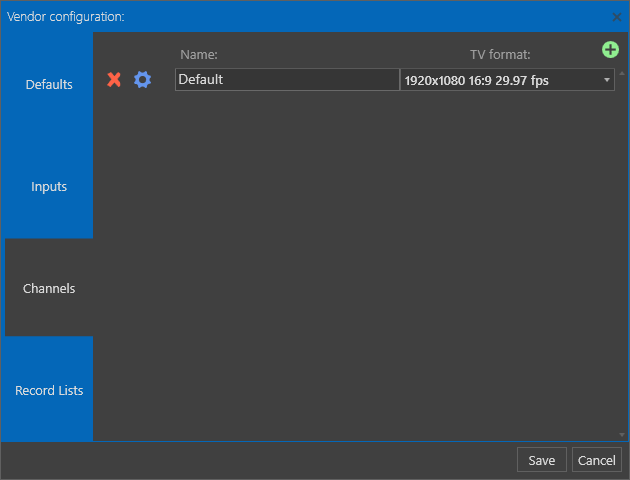
Task: Add a new channel with green plus
Action: [x=610, y=50]
